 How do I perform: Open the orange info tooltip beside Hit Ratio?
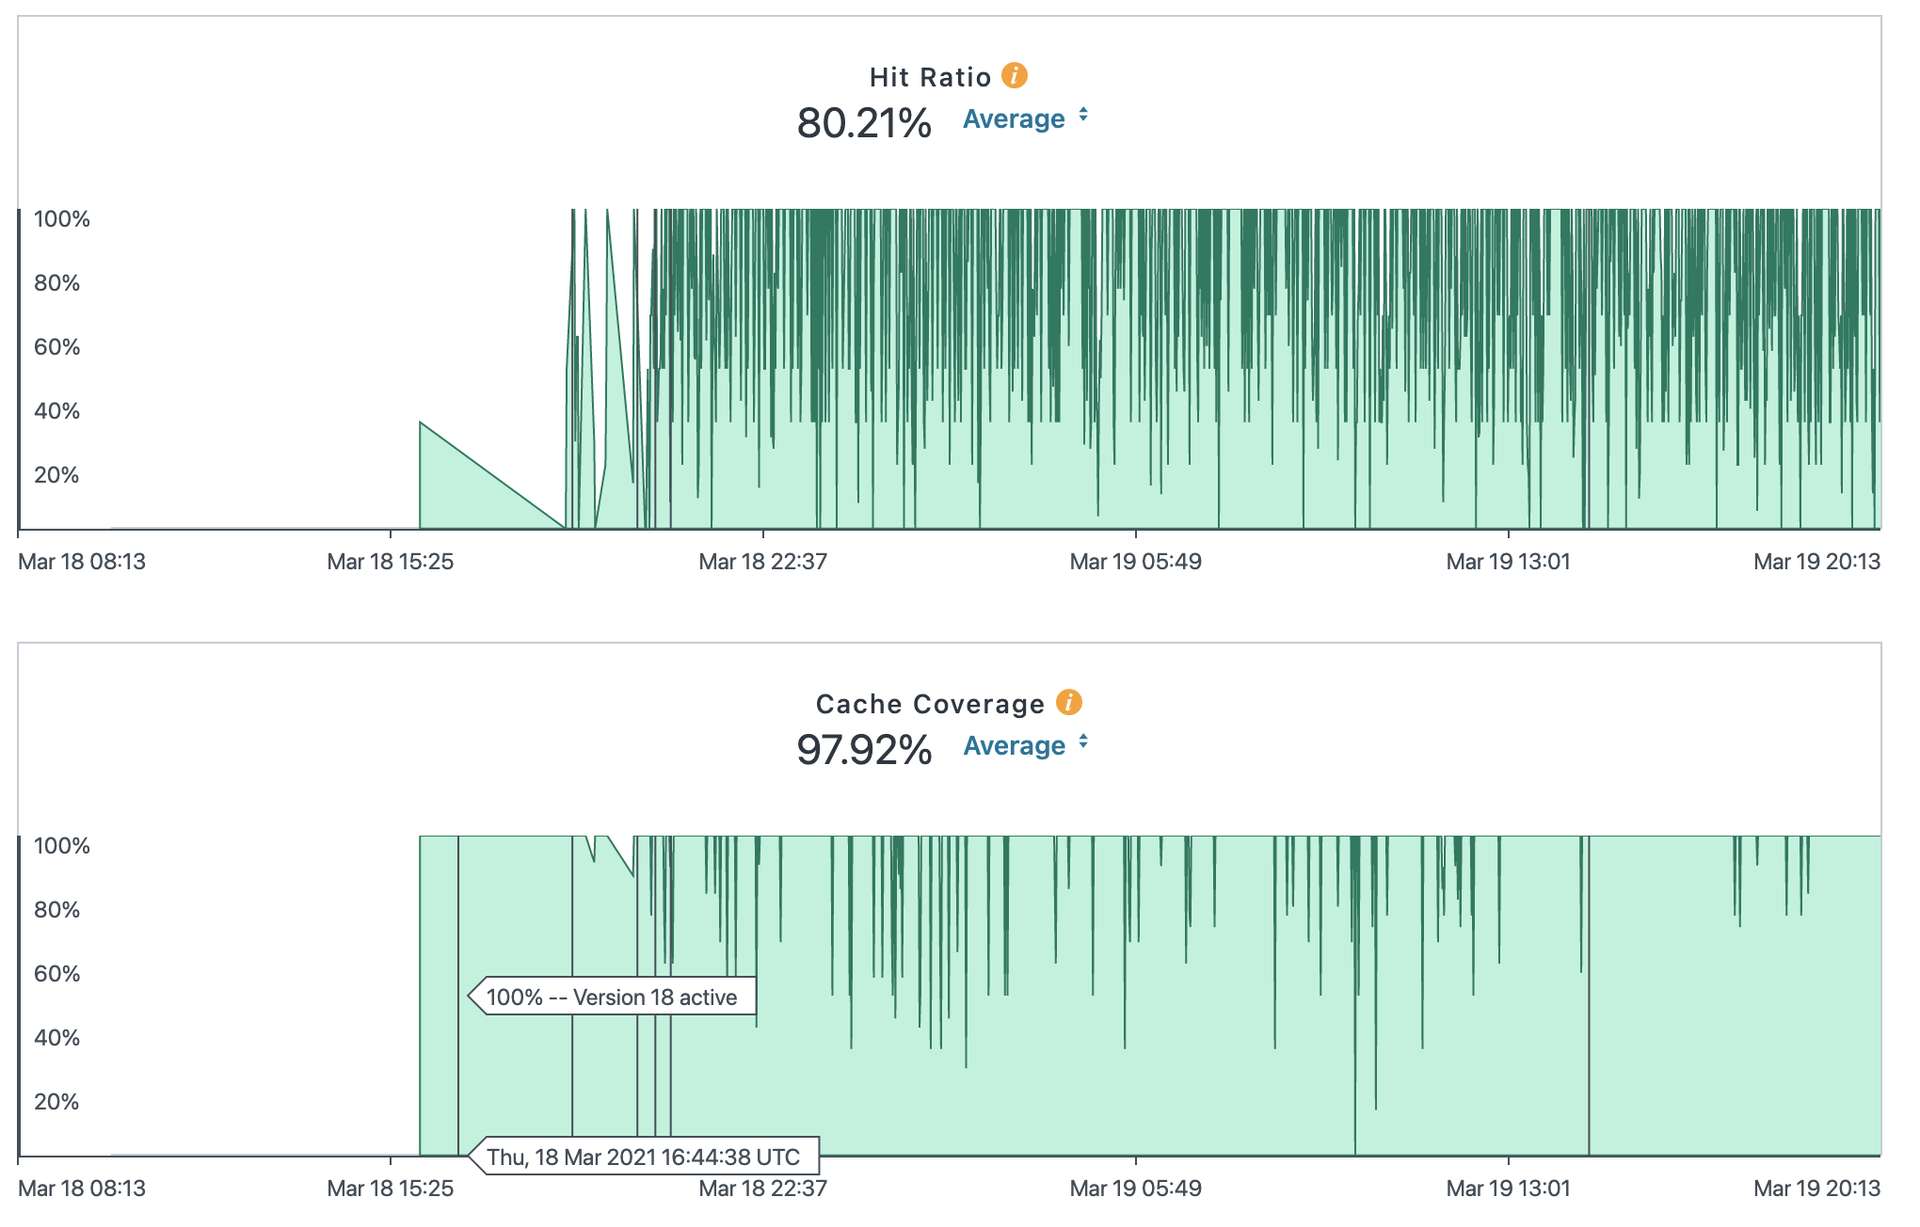tap(1014, 75)
